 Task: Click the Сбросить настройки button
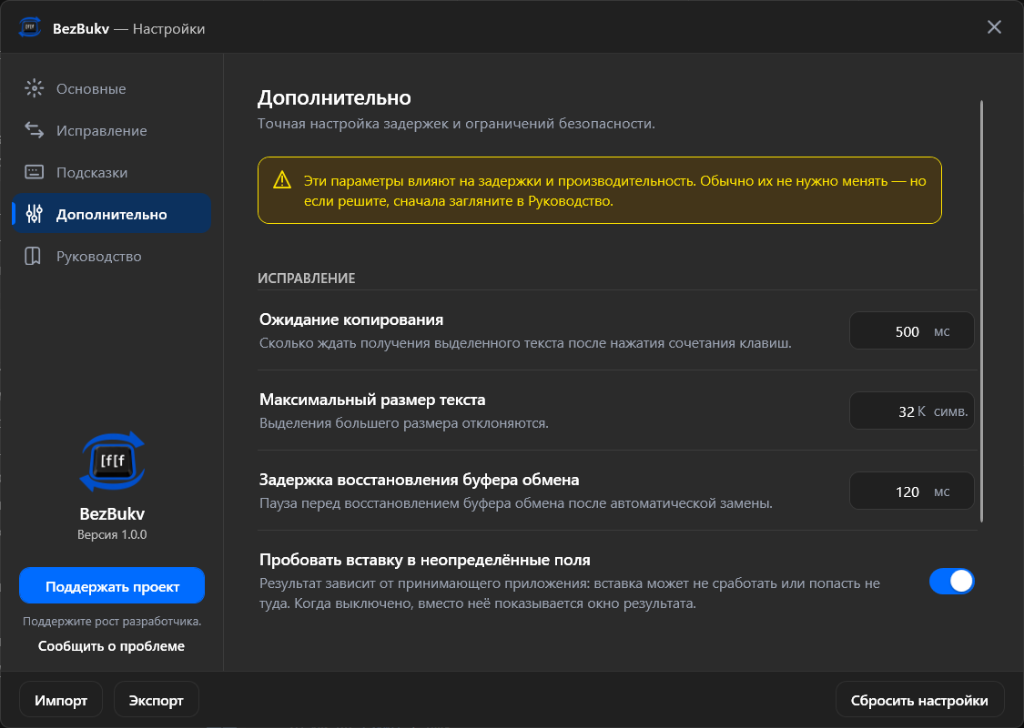[x=920, y=700]
